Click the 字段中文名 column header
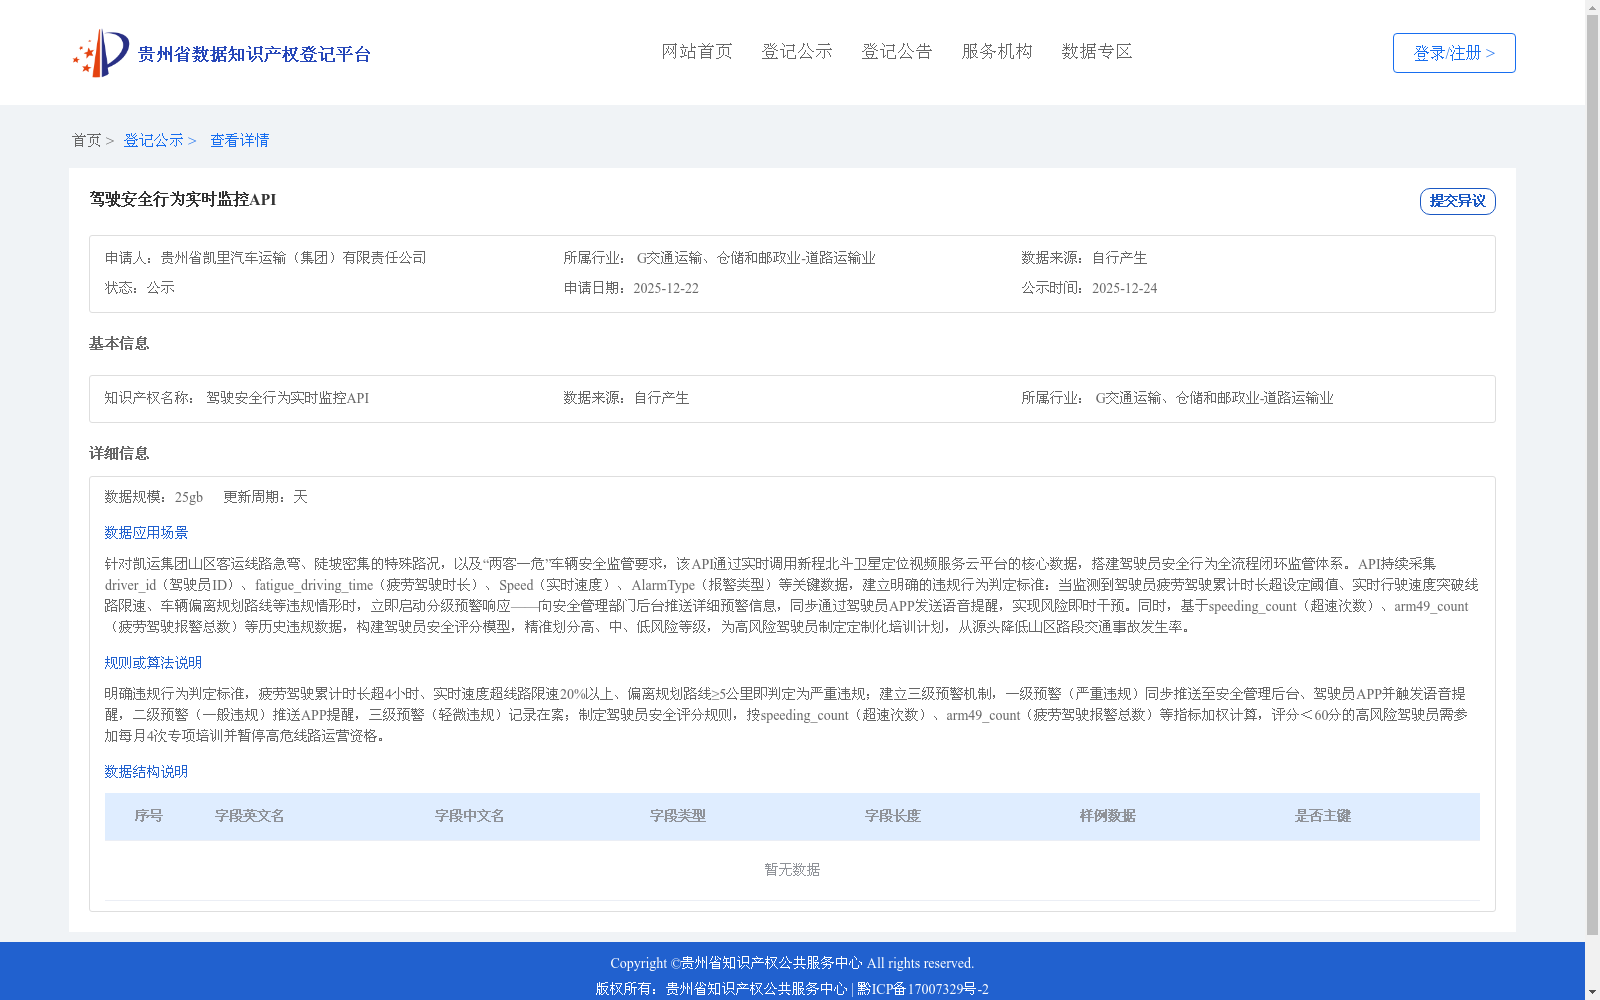The height and width of the screenshot is (1000, 1600). pyautogui.click(x=469, y=816)
